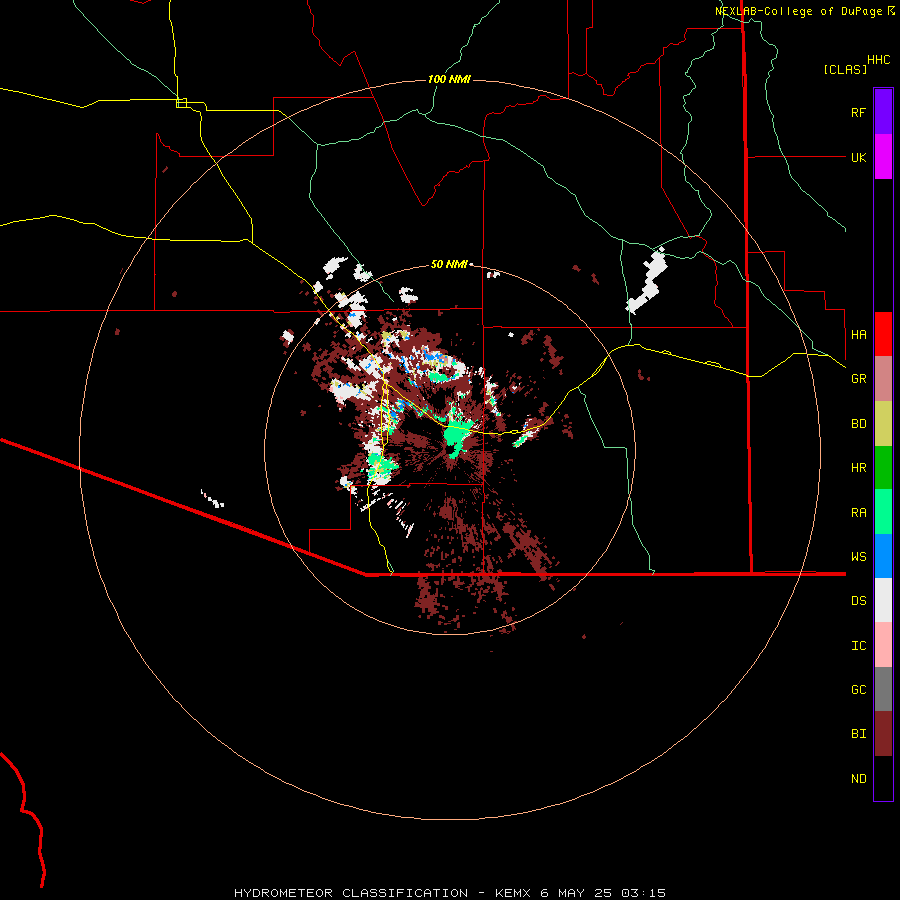This screenshot has height=900, width=900.
Task: Click the large rain echo near the radar site
Action: point(457,433)
